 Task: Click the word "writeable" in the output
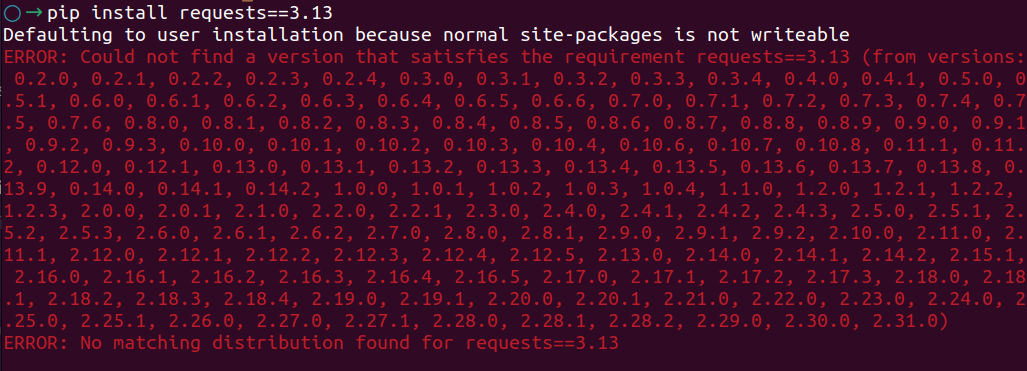801,35
